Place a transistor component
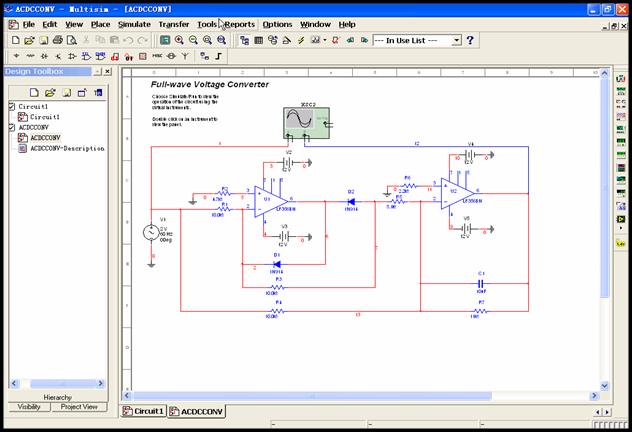Viewport: 632px width, 432px height. click(58, 56)
